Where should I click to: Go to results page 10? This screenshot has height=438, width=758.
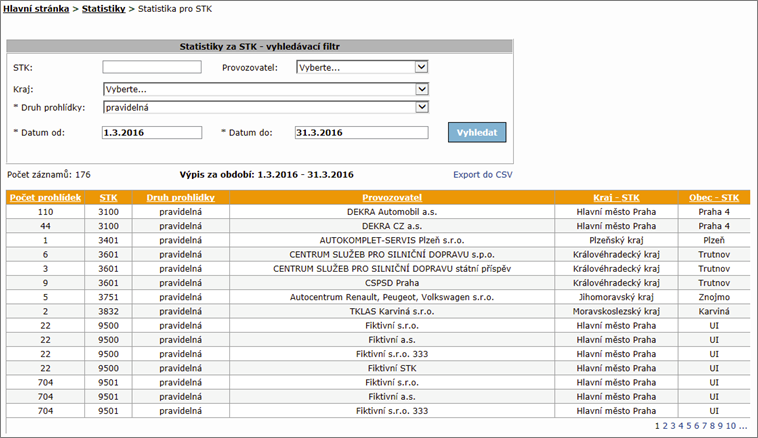pos(730,426)
